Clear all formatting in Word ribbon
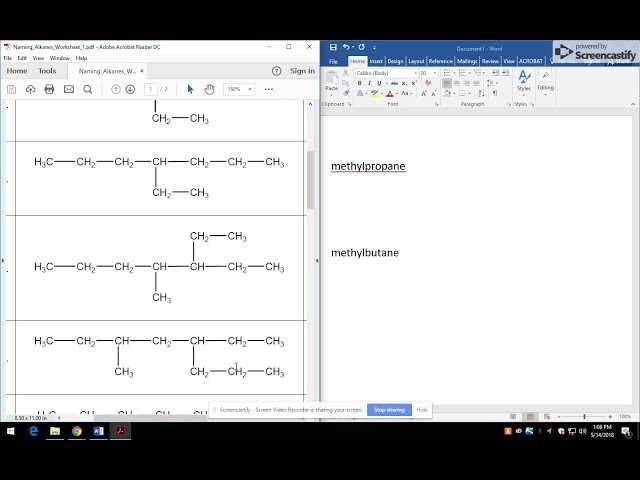 point(428,83)
